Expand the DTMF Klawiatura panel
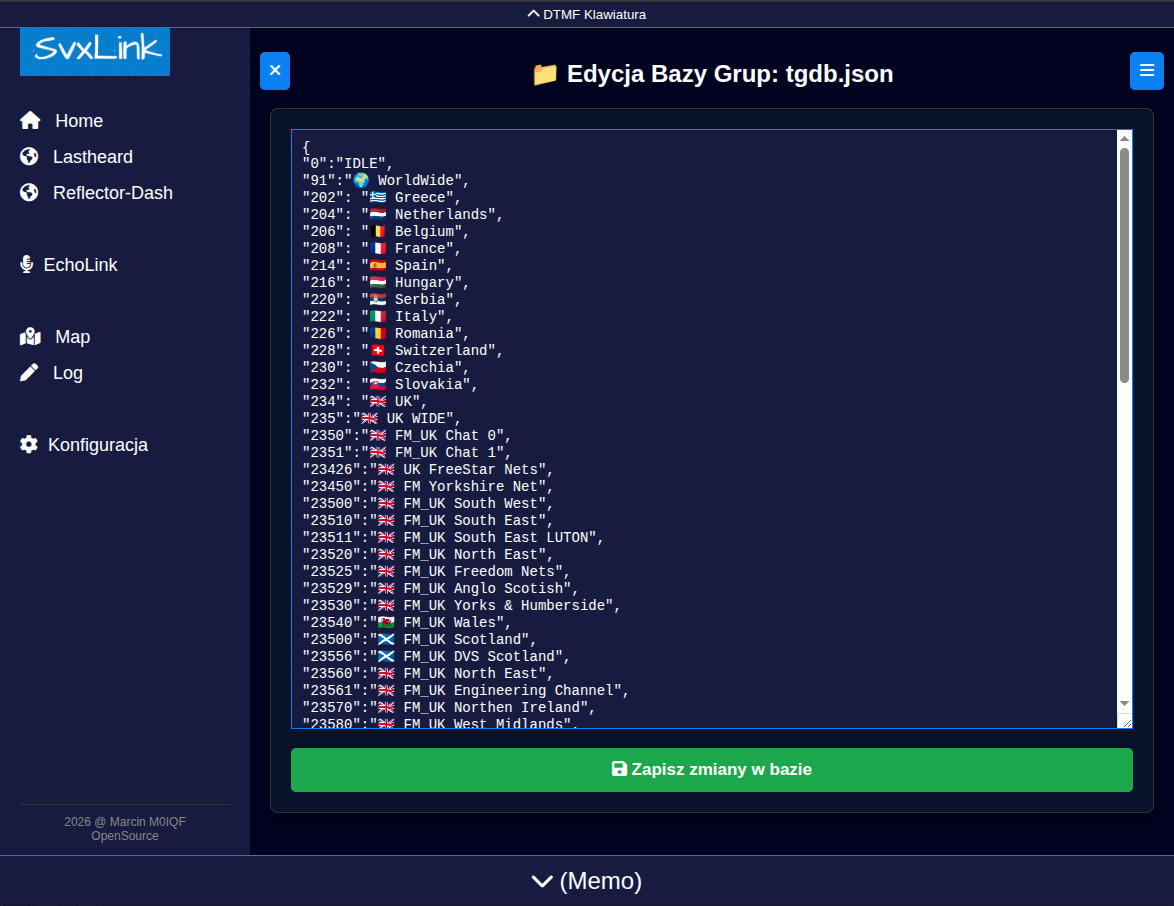 tap(587, 14)
